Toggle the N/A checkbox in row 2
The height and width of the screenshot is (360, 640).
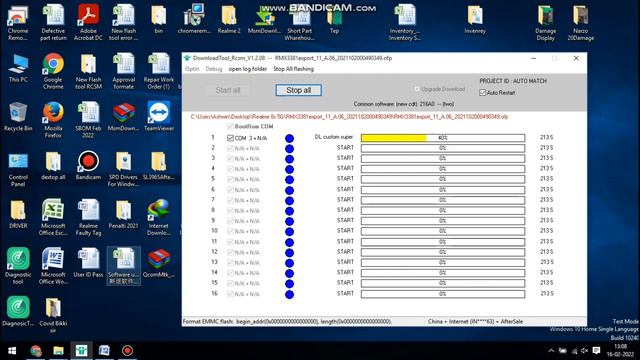tap(230, 149)
